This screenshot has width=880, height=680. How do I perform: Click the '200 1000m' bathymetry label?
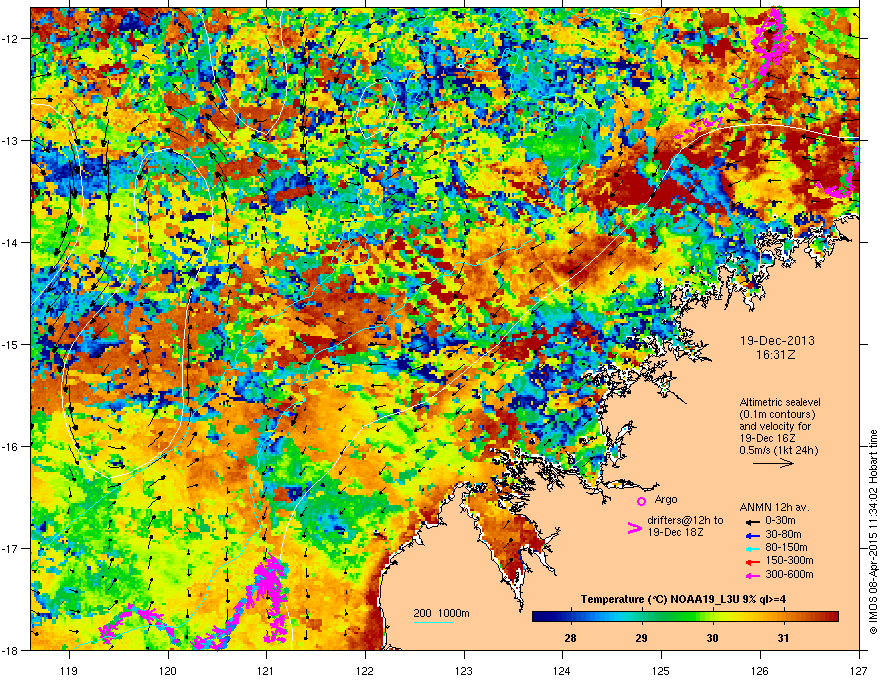pos(441,613)
